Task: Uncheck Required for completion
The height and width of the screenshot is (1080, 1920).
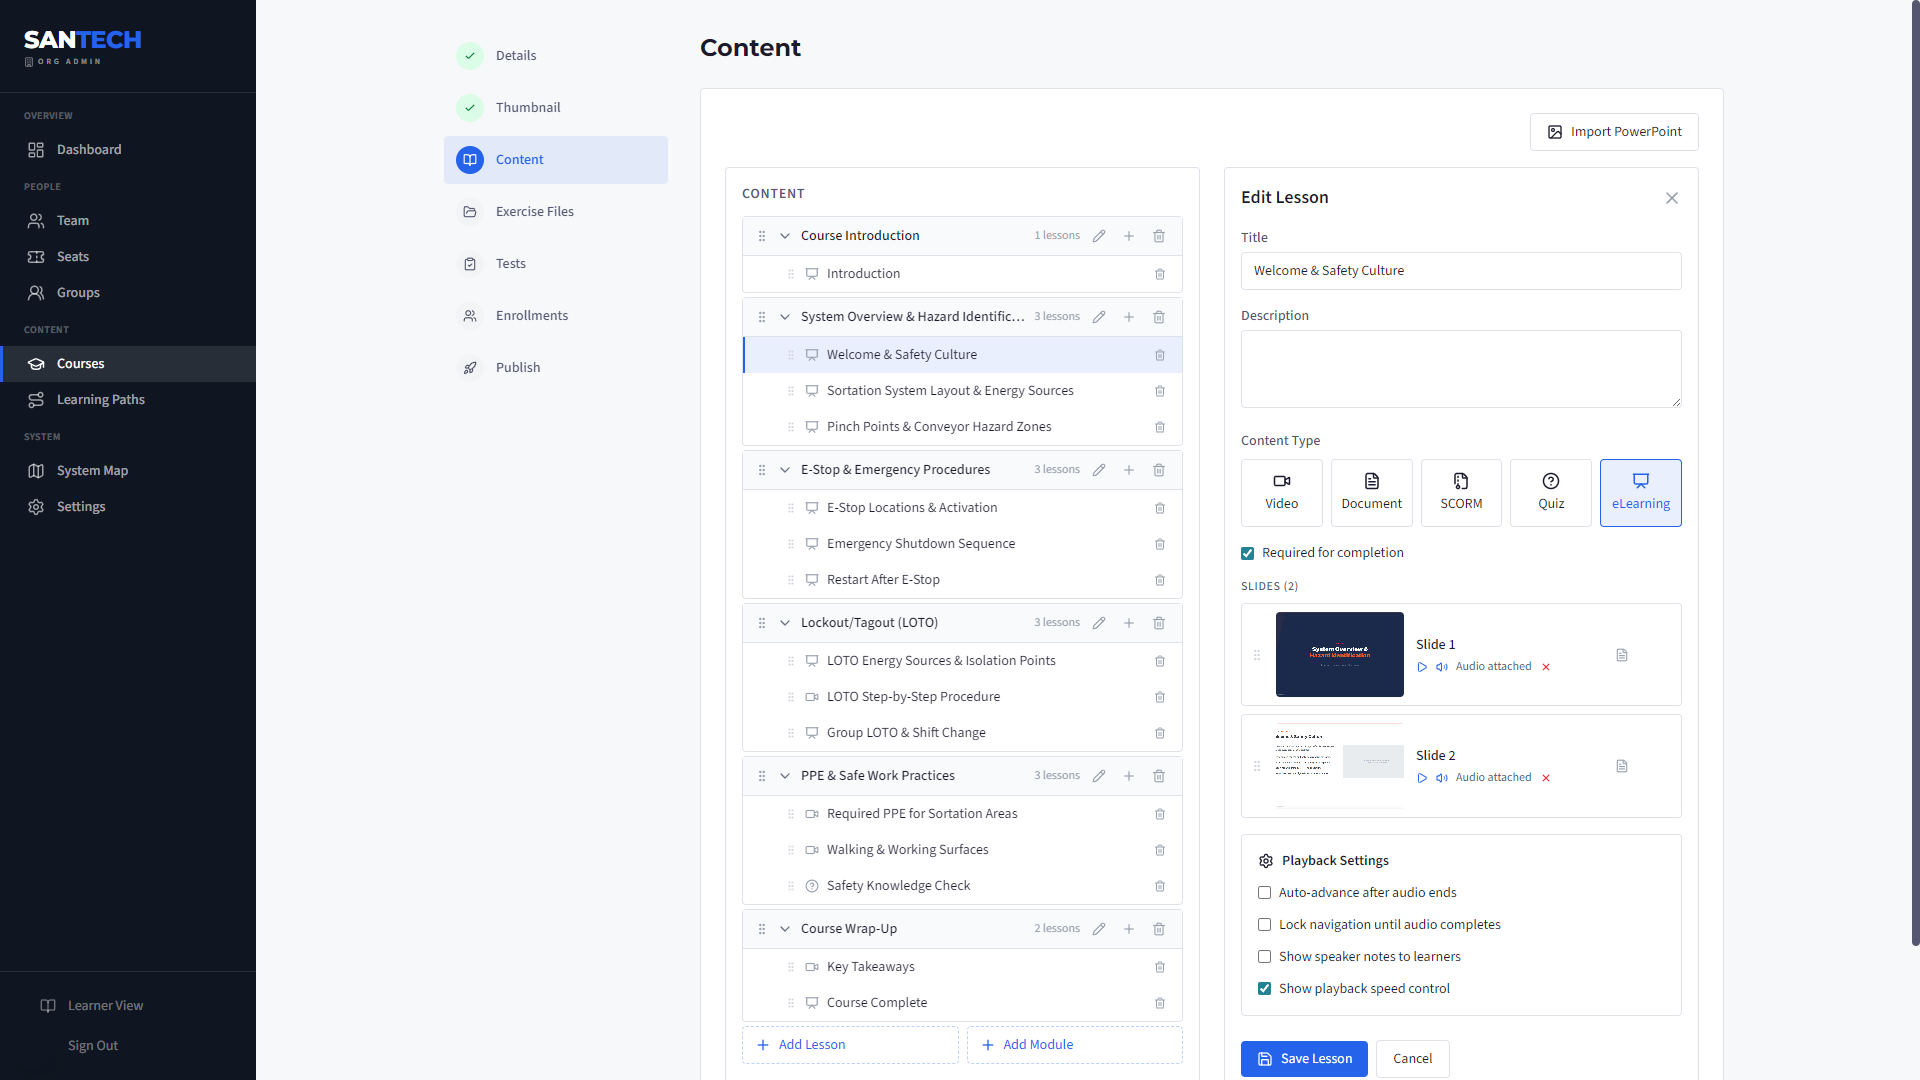Action: coord(1248,553)
